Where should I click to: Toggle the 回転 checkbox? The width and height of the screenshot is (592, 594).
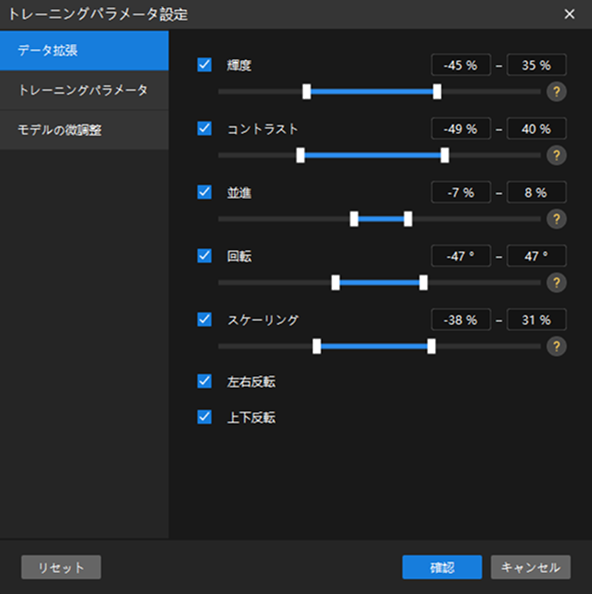tap(205, 256)
